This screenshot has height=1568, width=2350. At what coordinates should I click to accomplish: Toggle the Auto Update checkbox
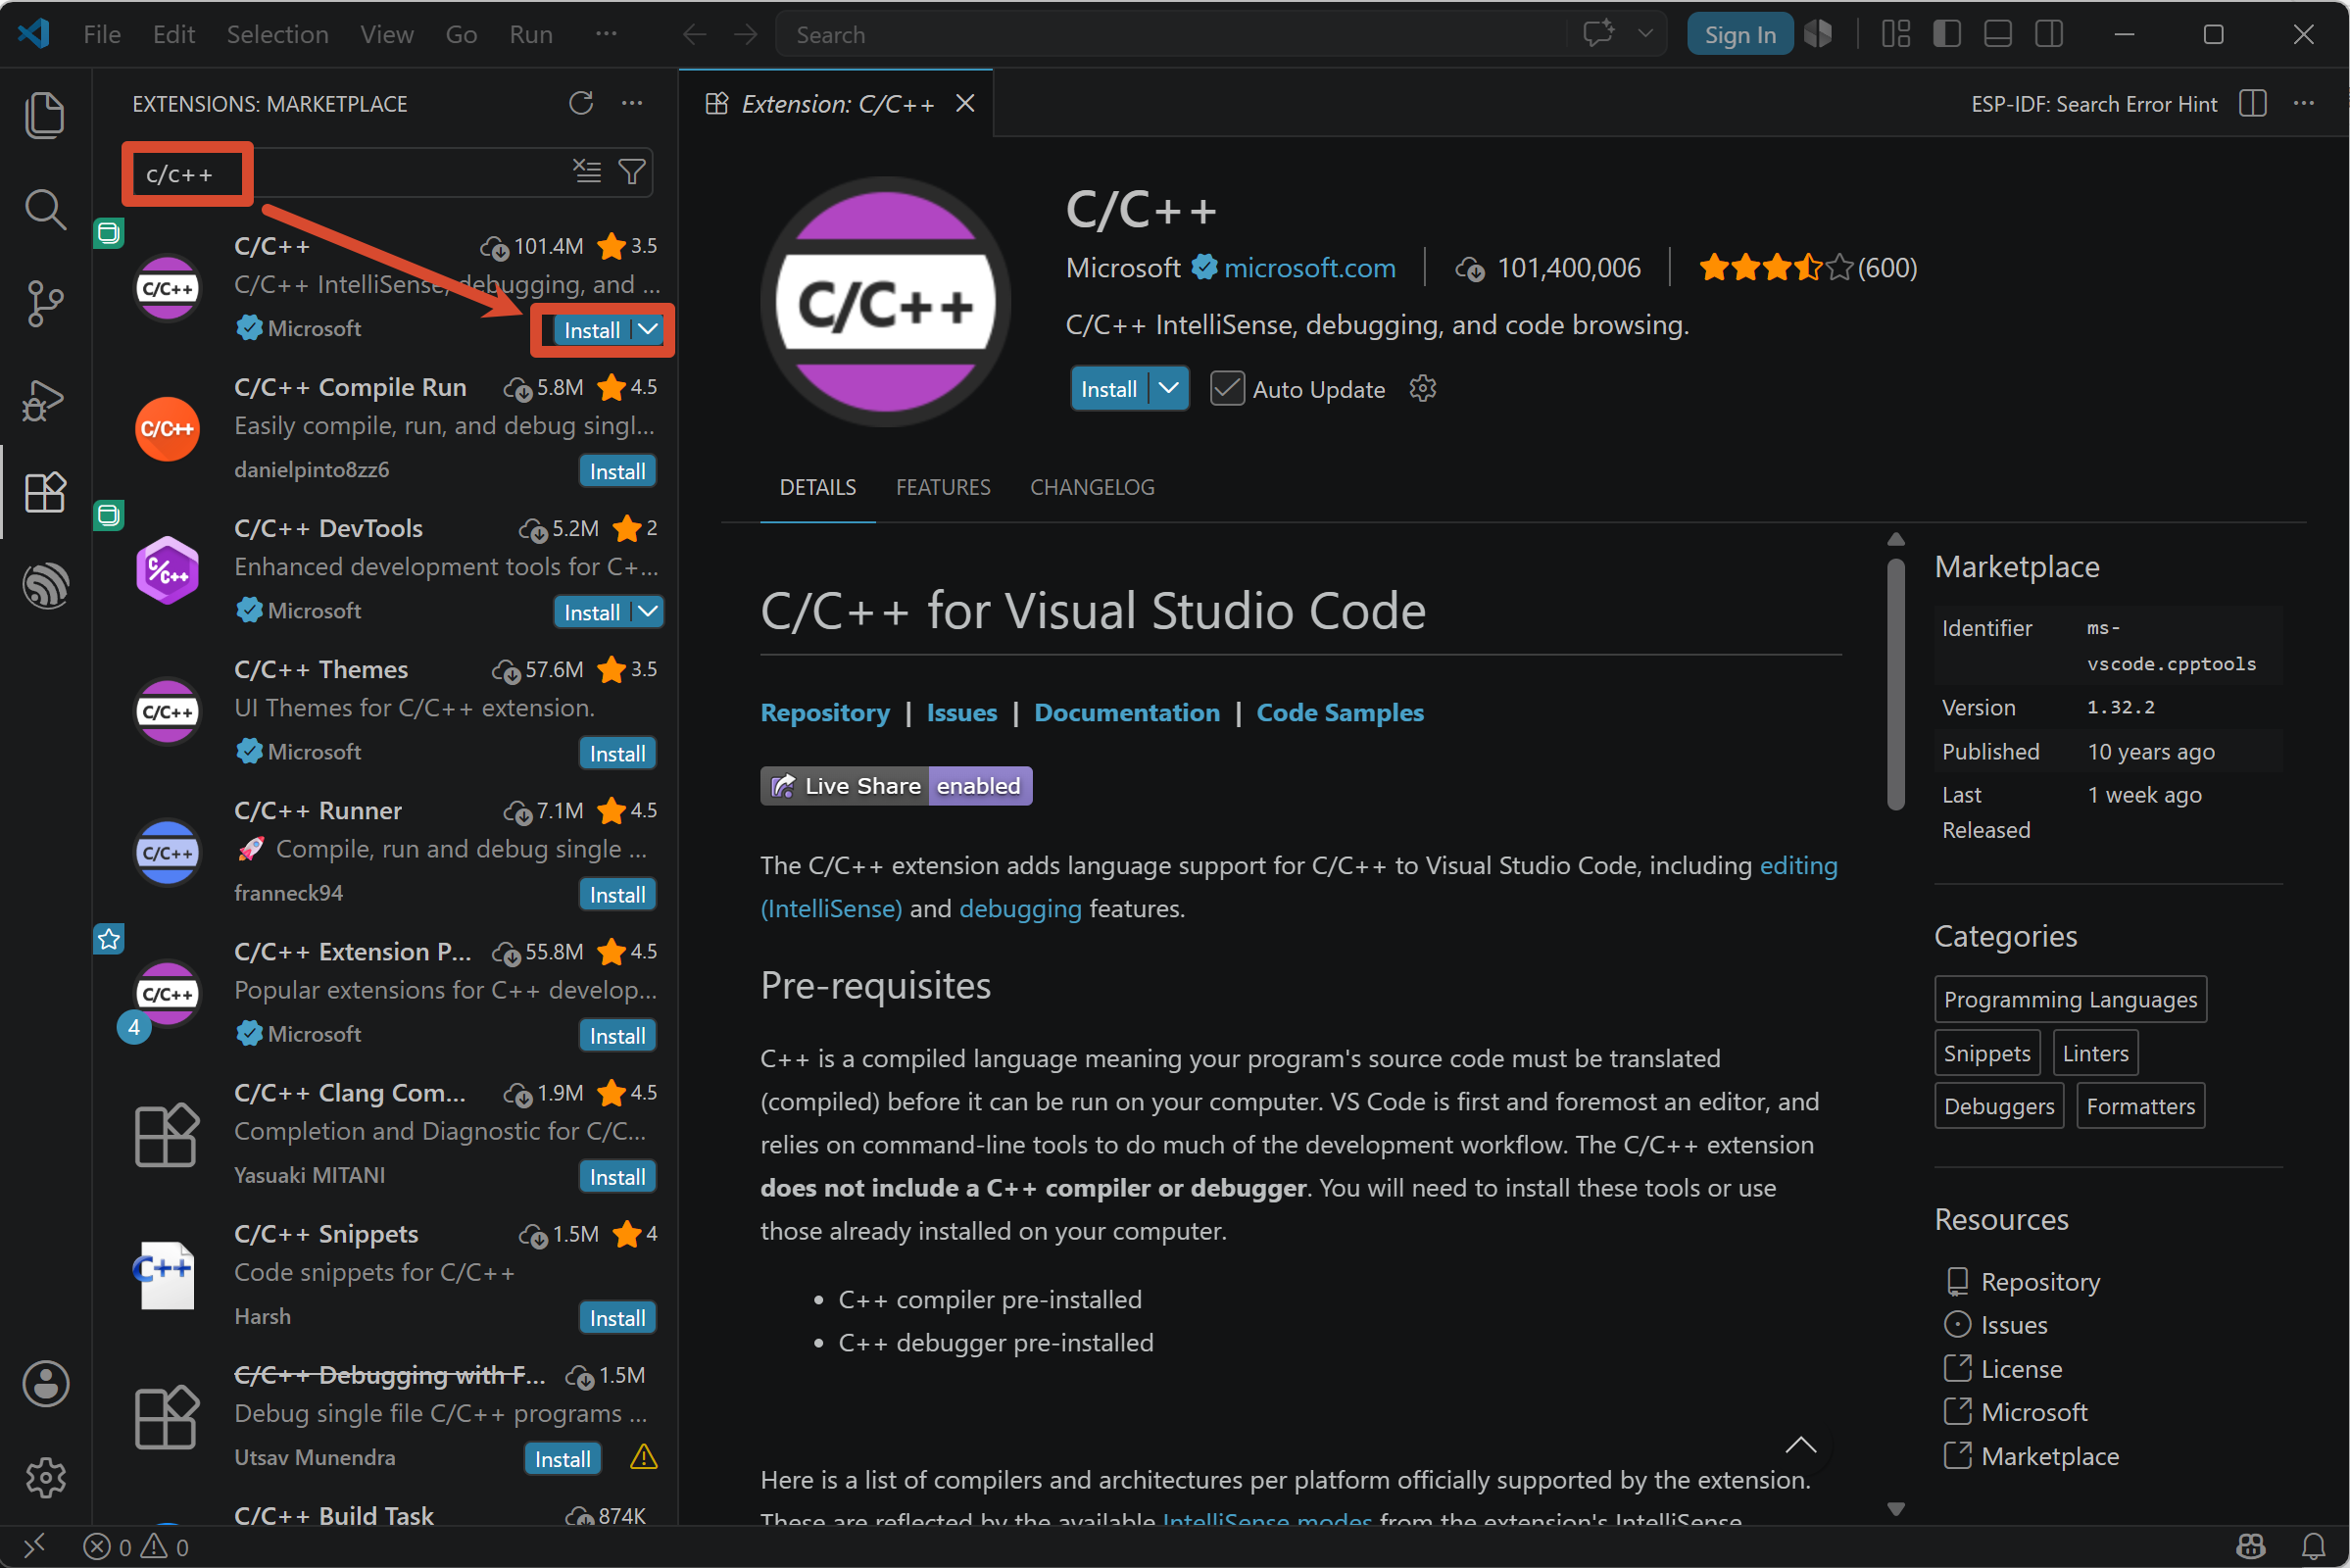point(1227,389)
